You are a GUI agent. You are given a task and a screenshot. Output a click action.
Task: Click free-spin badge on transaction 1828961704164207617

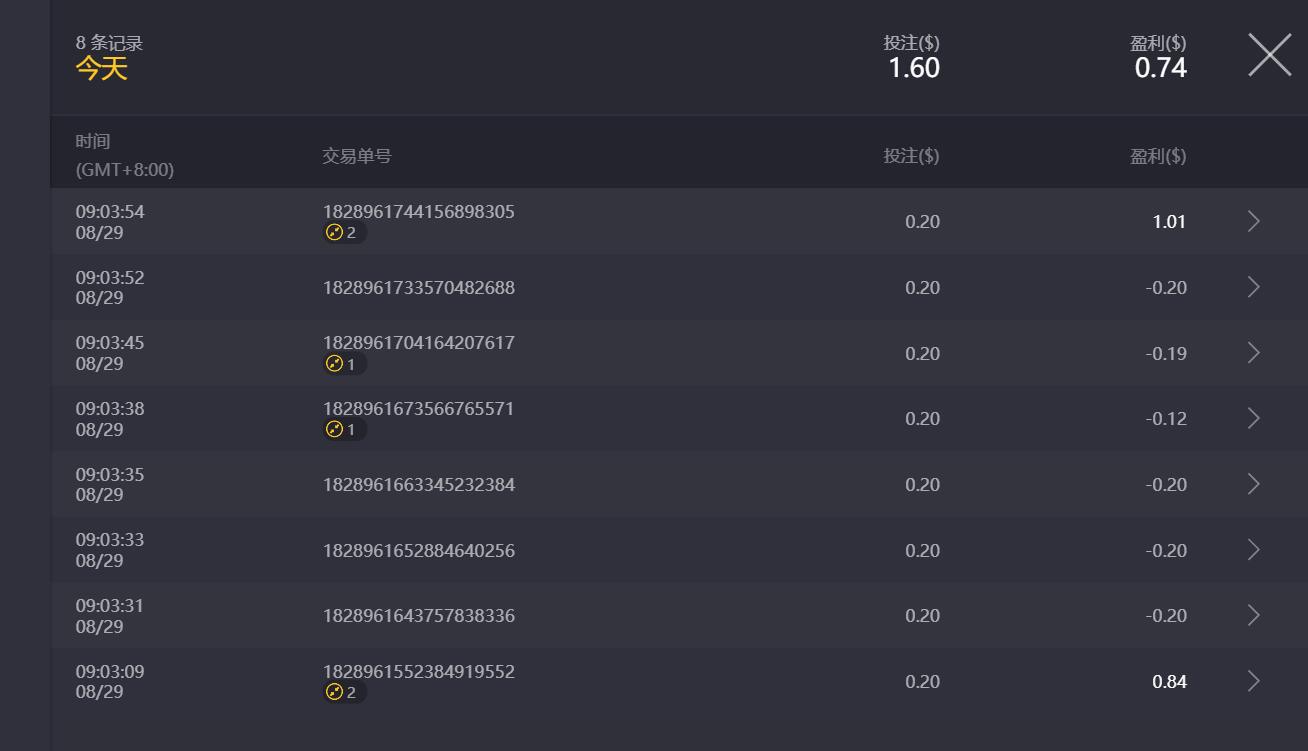[344, 365]
